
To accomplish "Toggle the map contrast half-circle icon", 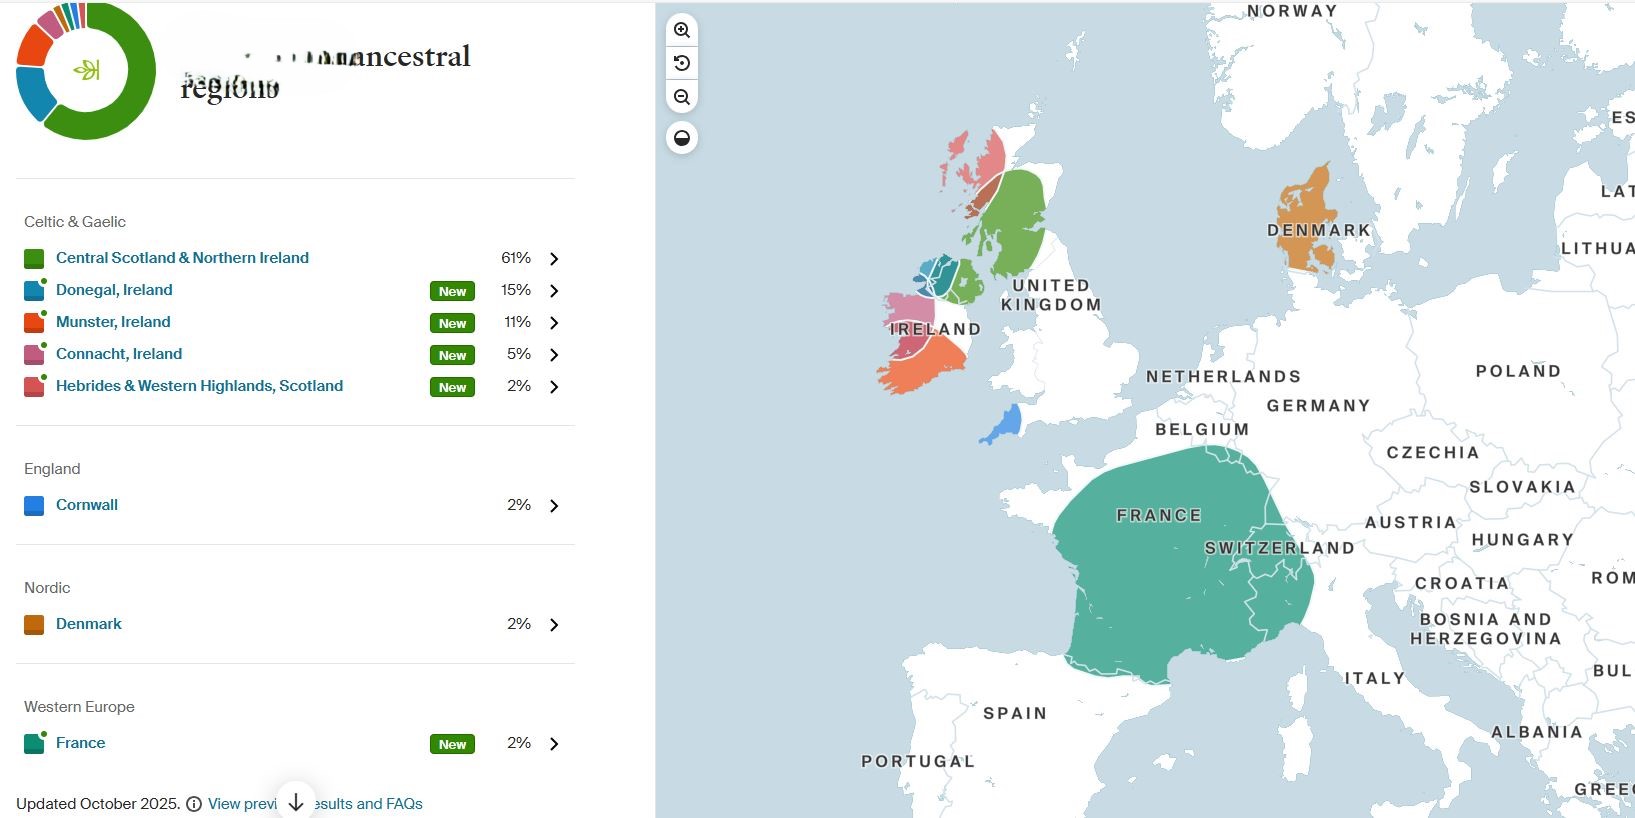I will [682, 138].
